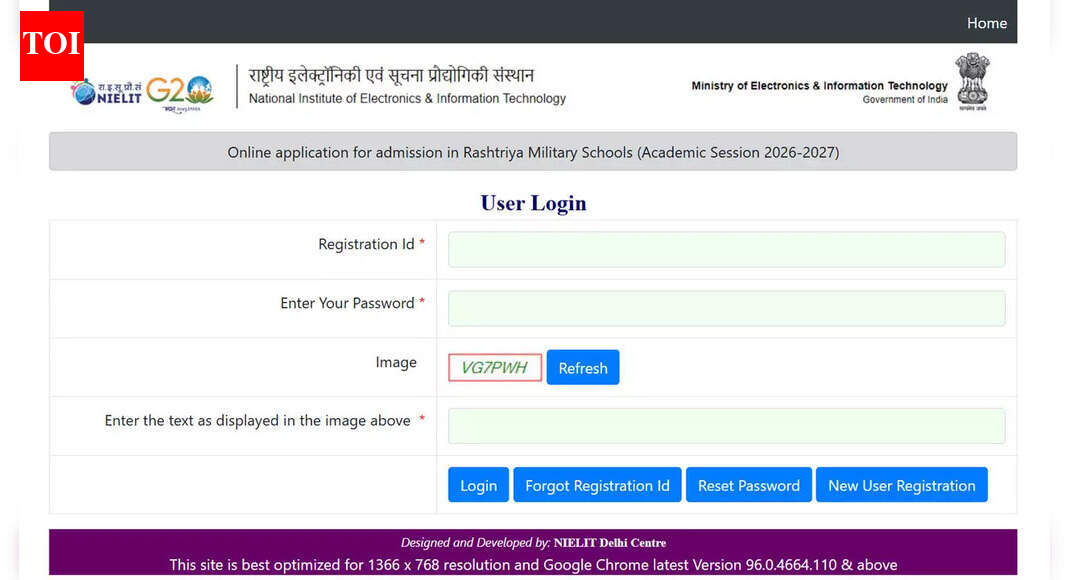Click the TOI logo

[x=51, y=46]
